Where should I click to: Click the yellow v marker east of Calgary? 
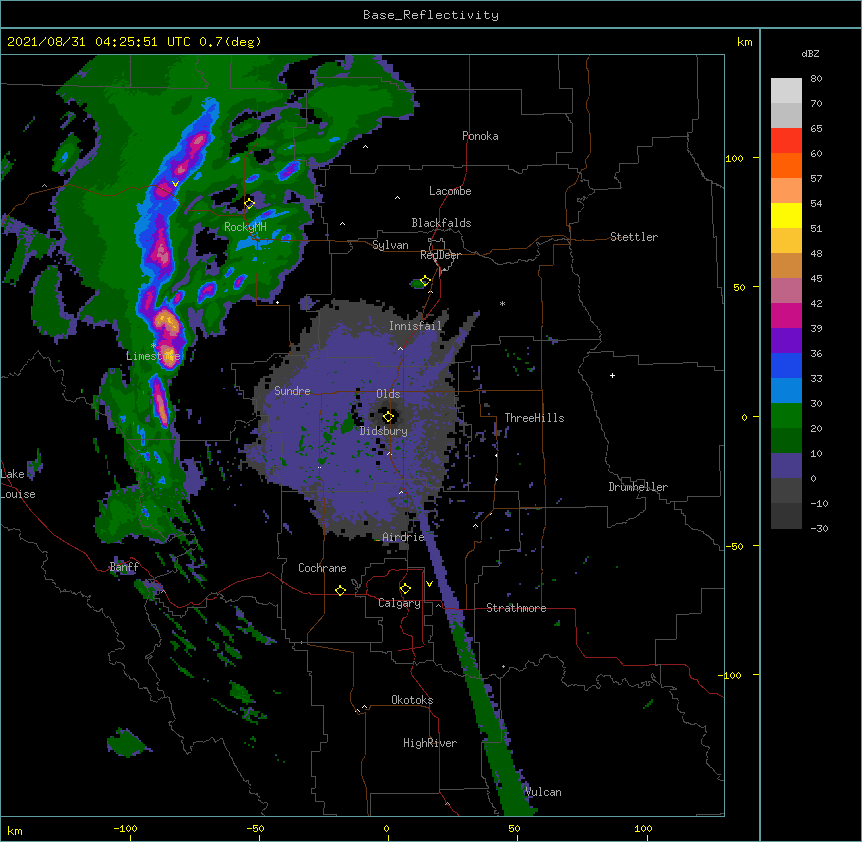tap(429, 584)
